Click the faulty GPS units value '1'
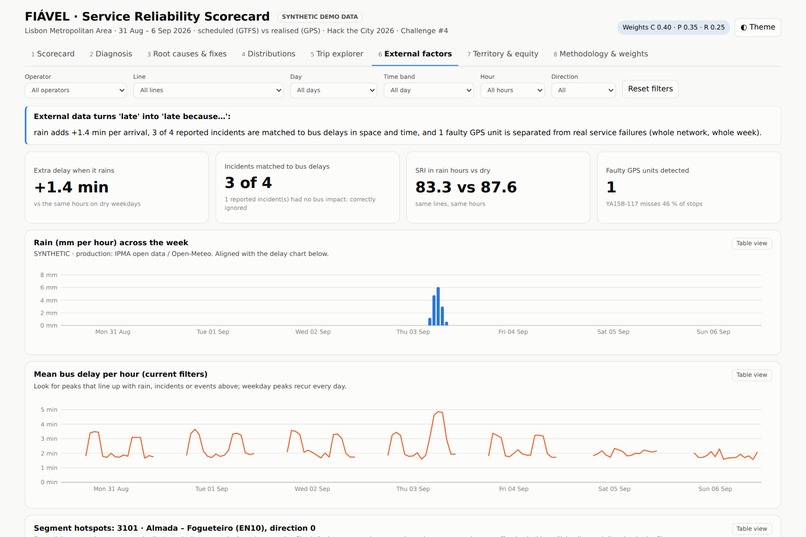Image resolution: width=806 pixels, height=537 pixels. (x=611, y=187)
